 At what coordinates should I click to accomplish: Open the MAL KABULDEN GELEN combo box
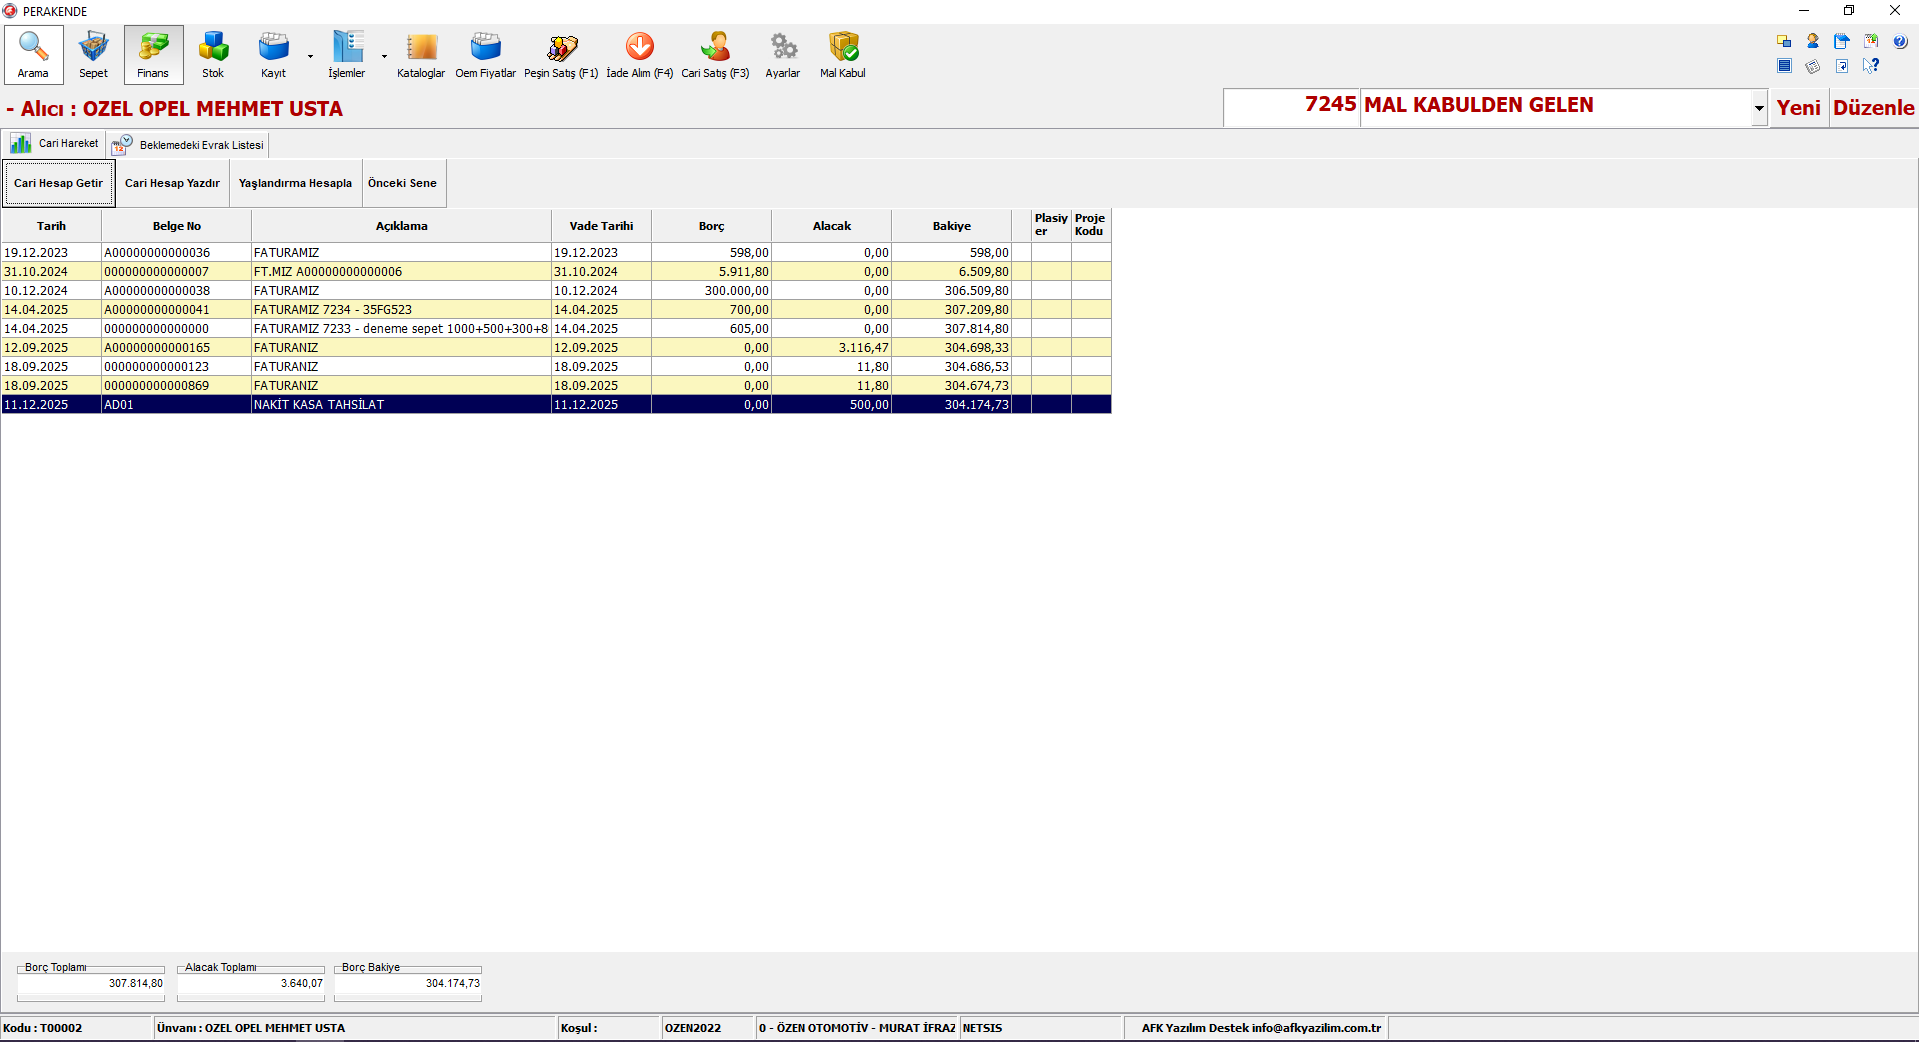[1758, 108]
